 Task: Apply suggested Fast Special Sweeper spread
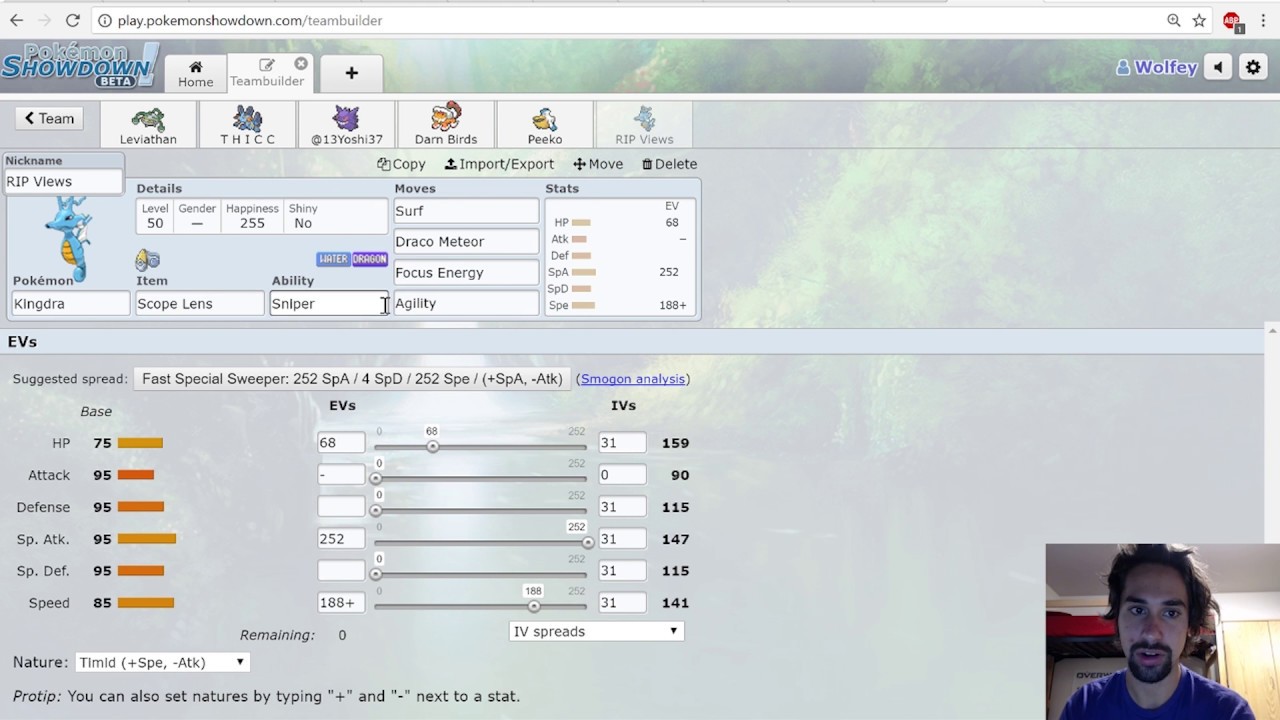(352, 379)
